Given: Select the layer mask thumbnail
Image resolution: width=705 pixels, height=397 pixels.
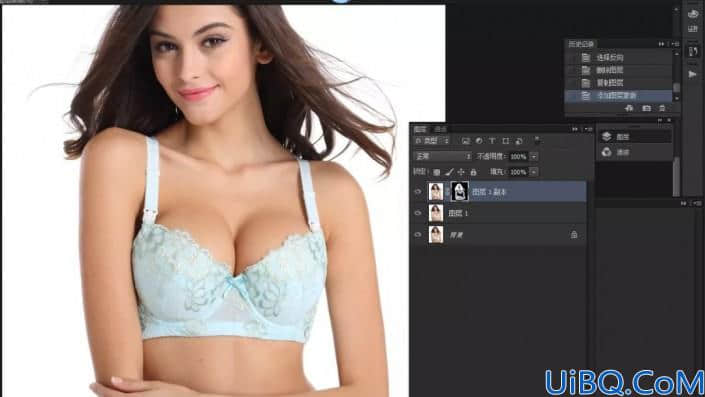Looking at the screenshot, I should 460,192.
